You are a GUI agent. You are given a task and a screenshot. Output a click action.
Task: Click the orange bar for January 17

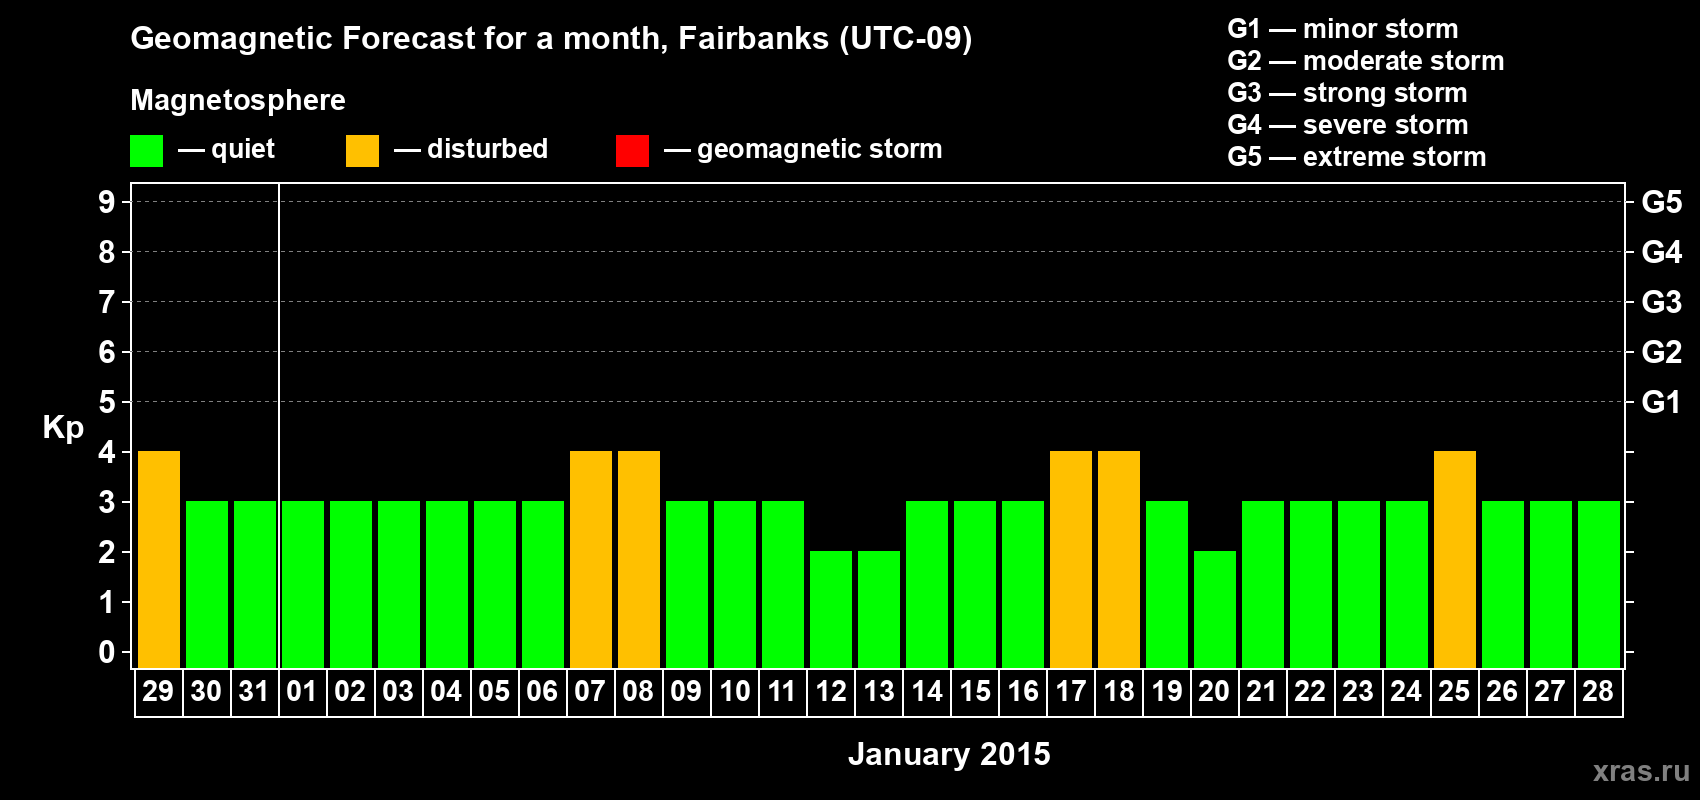coord(1071,560)
